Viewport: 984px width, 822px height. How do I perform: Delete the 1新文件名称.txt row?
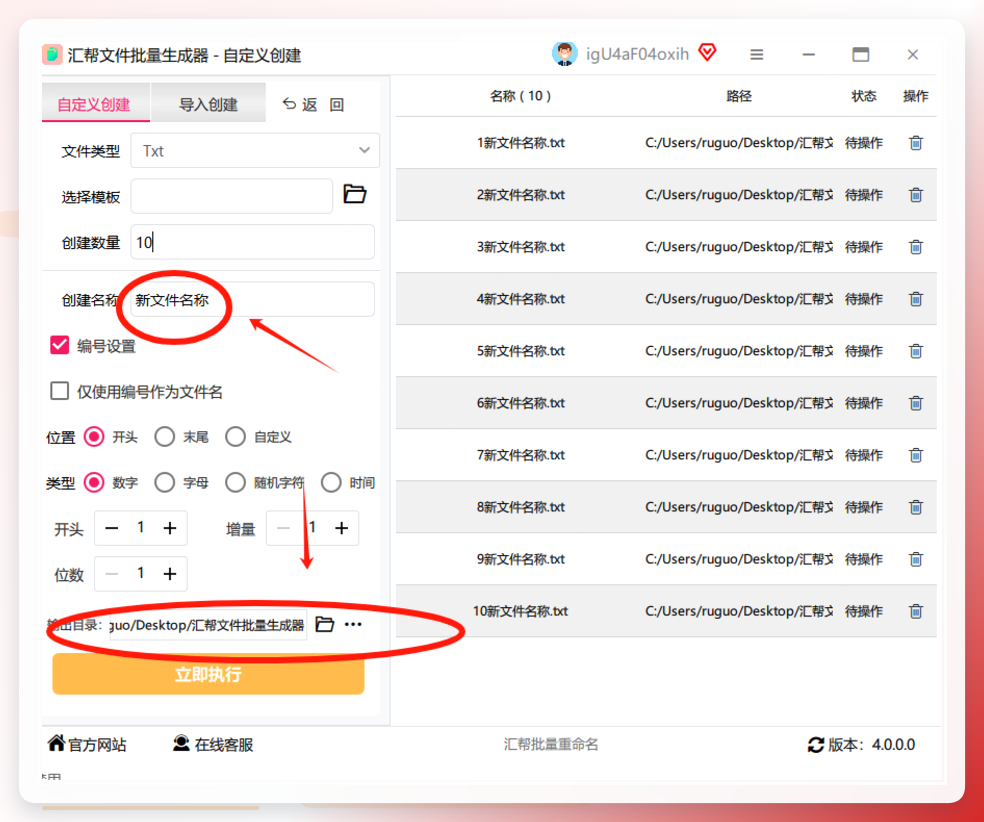[x=916, y=143]
